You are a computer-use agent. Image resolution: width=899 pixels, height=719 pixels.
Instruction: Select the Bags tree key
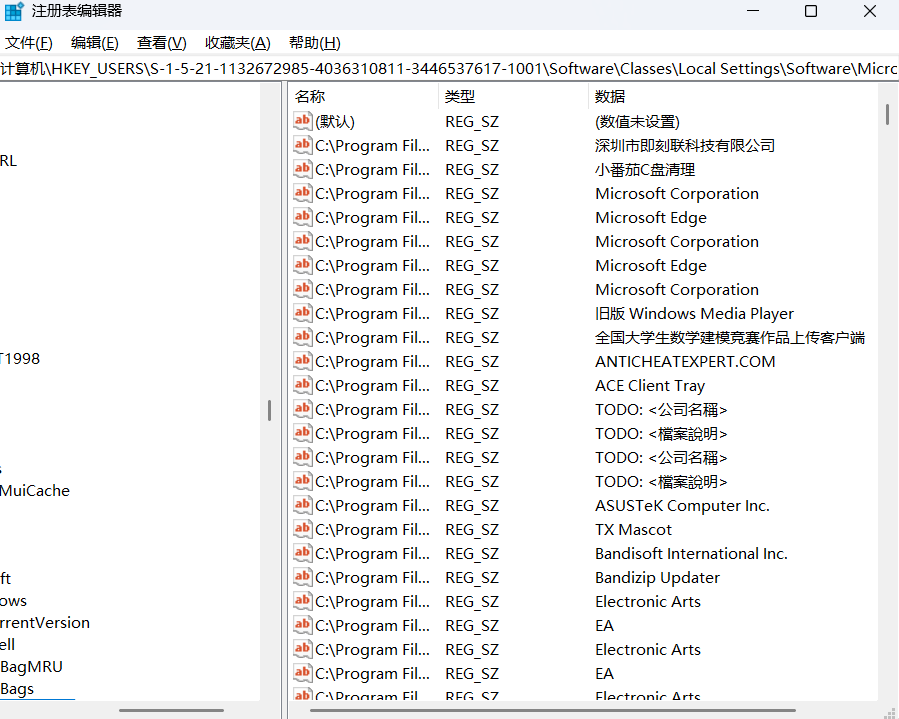[x=17, y=689]
